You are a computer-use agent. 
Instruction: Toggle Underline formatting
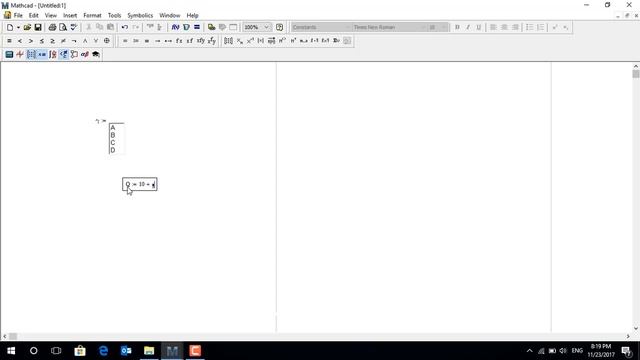coord(478,27)
